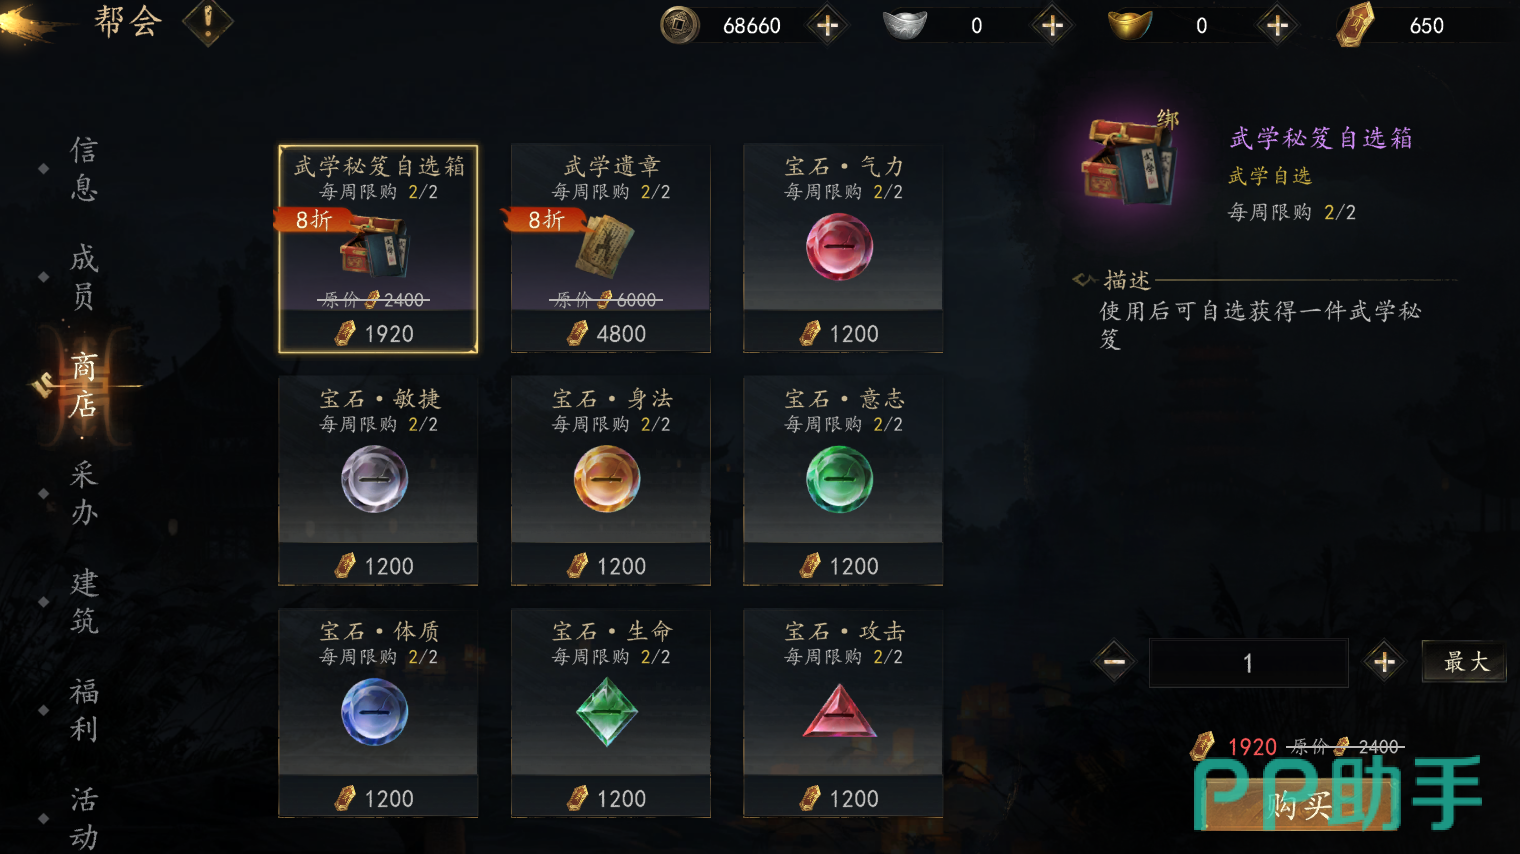Increase purchase quantity with plus button

[x=1384, y=662]
